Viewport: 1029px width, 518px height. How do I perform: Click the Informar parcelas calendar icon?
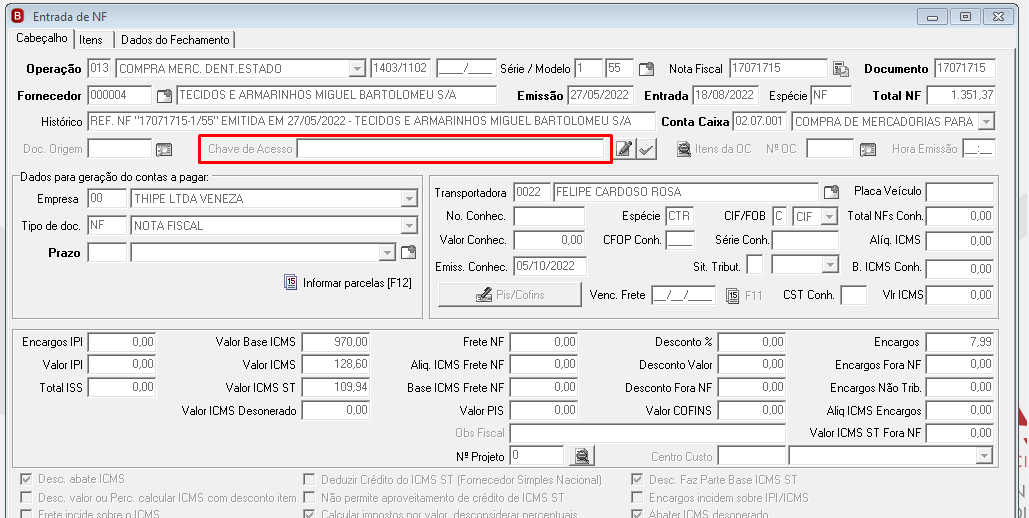[x=290, y=282]
